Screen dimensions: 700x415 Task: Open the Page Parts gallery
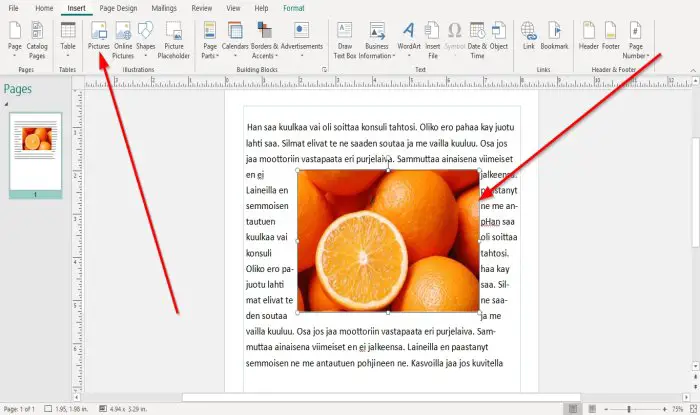click(x=210, y=40)
